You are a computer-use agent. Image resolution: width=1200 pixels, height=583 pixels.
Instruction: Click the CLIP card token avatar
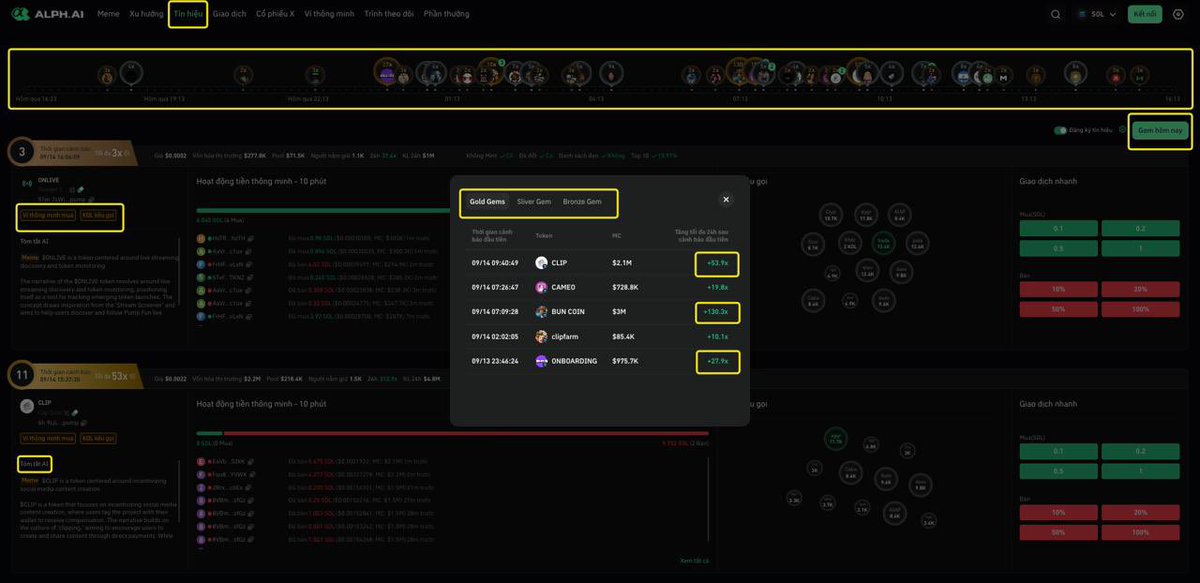[x=27, y=406]
